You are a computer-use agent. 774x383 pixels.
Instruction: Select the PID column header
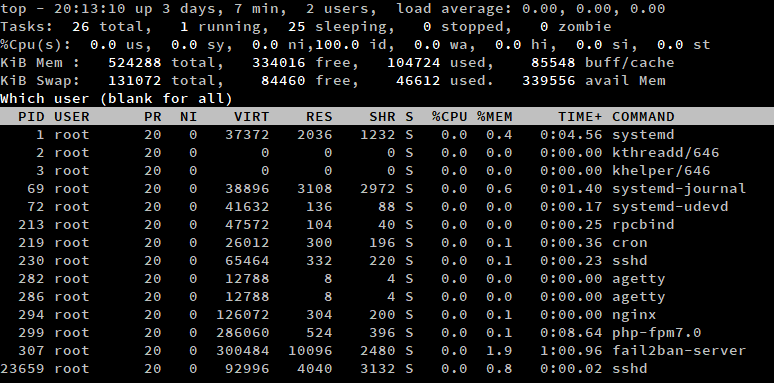tap(31, 116)
